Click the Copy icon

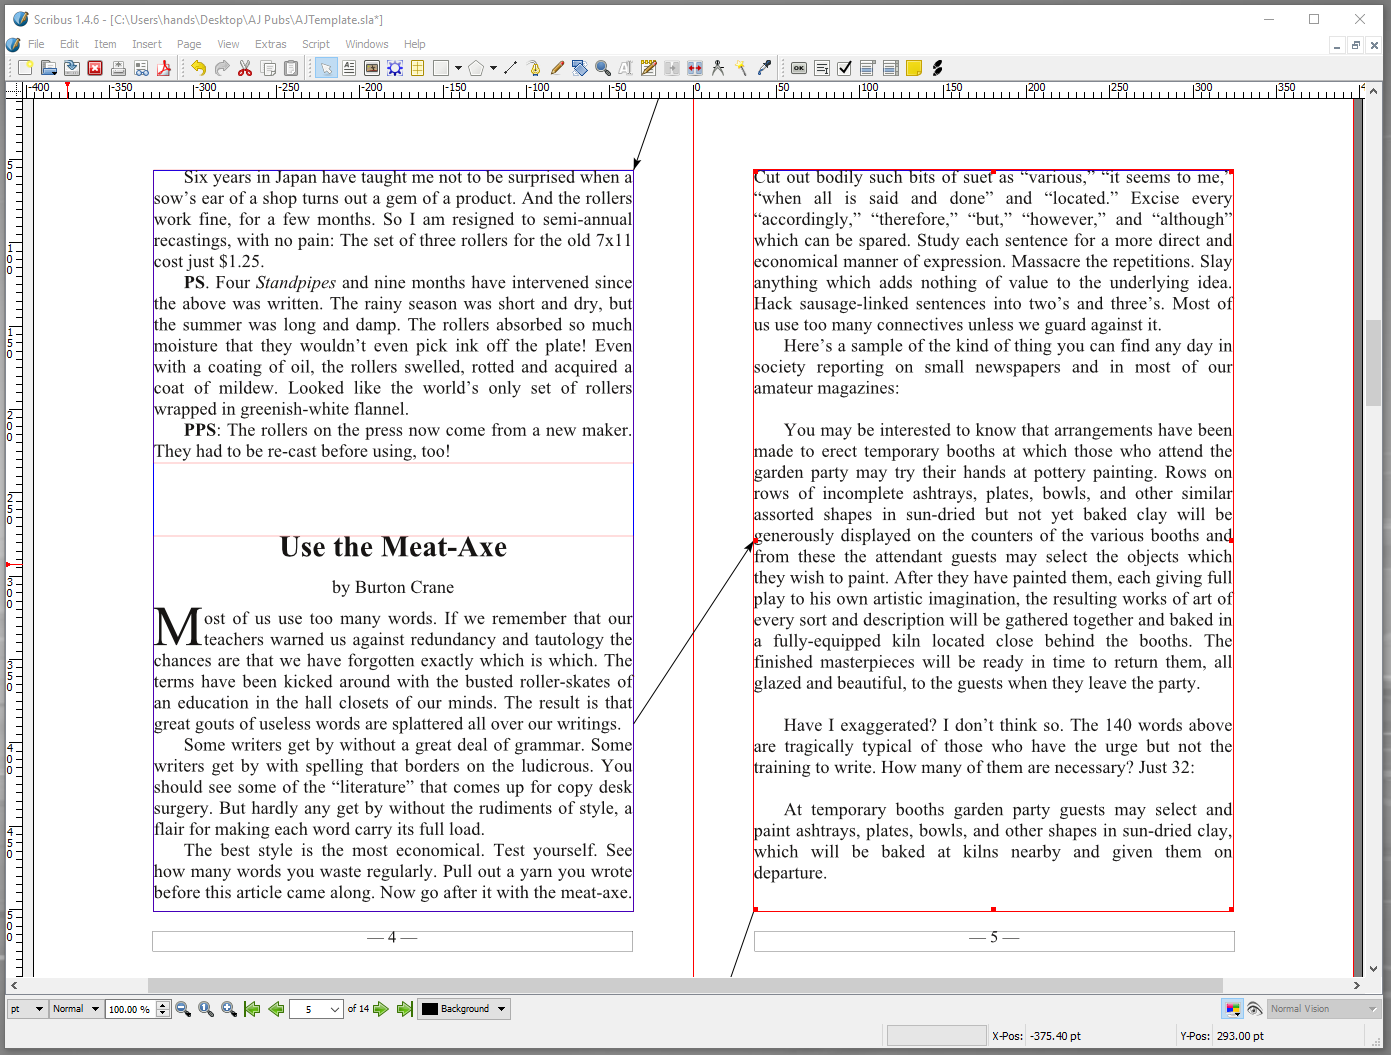tap(268, 68)
